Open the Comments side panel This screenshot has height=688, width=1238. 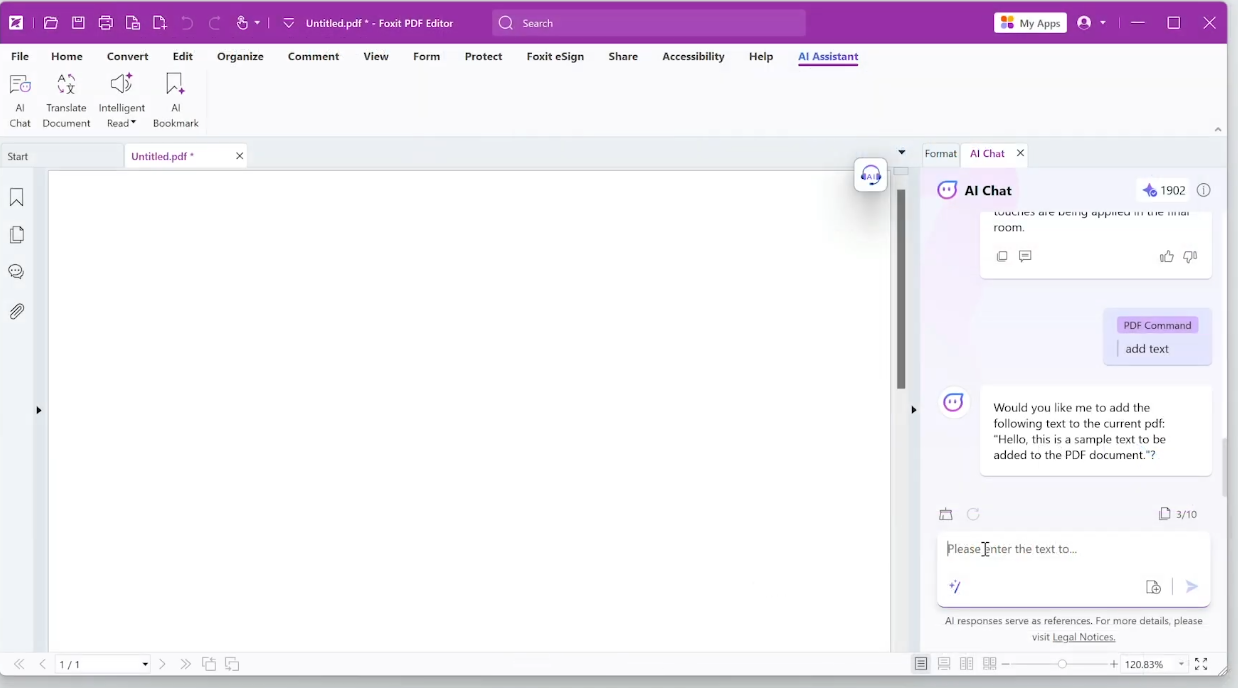[17, 272]
